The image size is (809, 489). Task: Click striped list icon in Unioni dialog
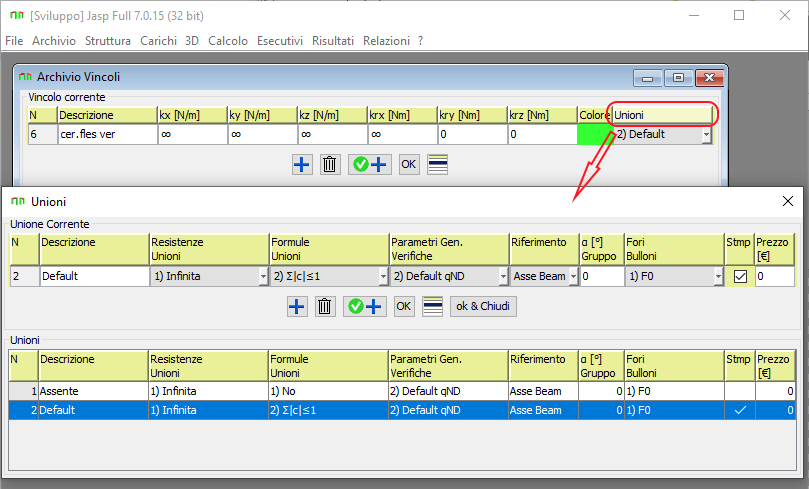click(x=432, y=306)
